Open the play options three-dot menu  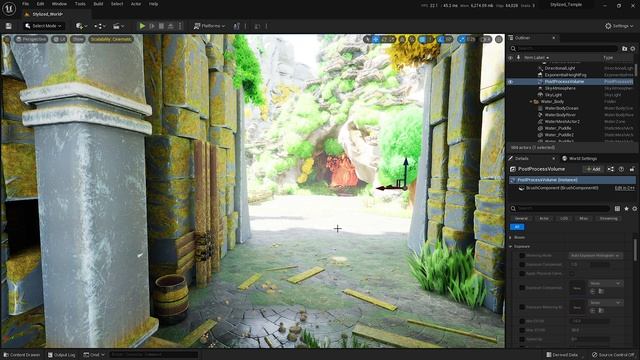click(x=180, y=26)
